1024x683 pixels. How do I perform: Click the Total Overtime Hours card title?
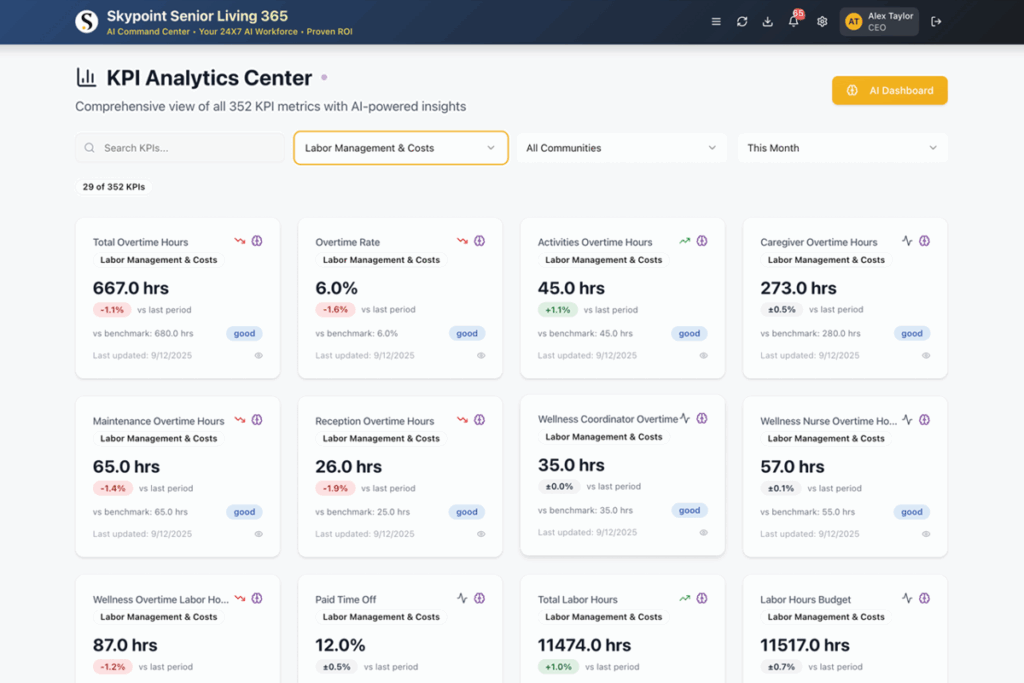click(x=140, y=242)
